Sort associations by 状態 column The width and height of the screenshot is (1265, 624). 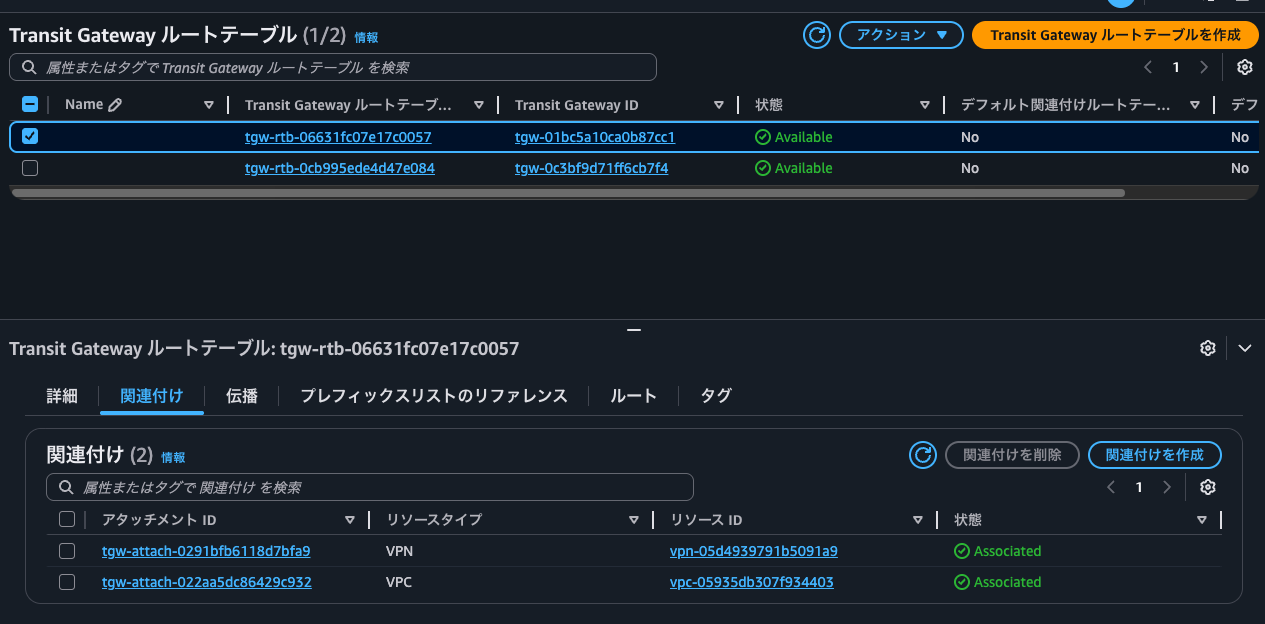1202,520
